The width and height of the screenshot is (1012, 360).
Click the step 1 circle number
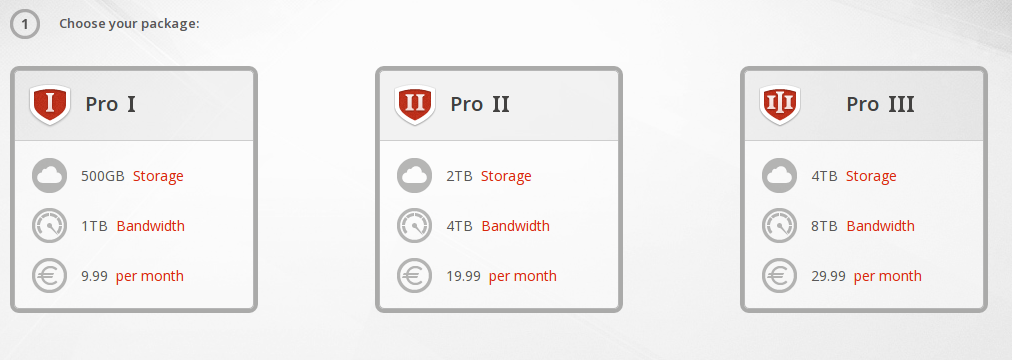[x=25, y=25]
